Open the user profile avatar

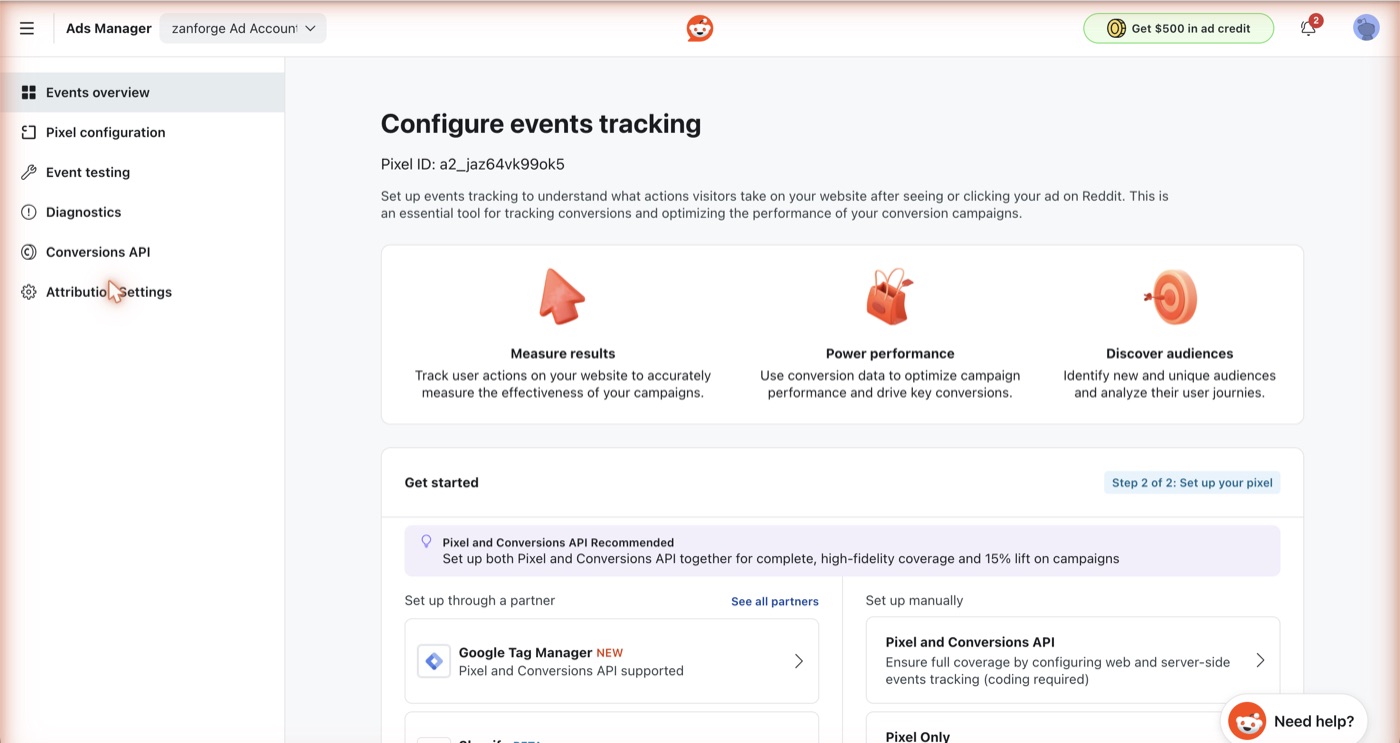1366,28
